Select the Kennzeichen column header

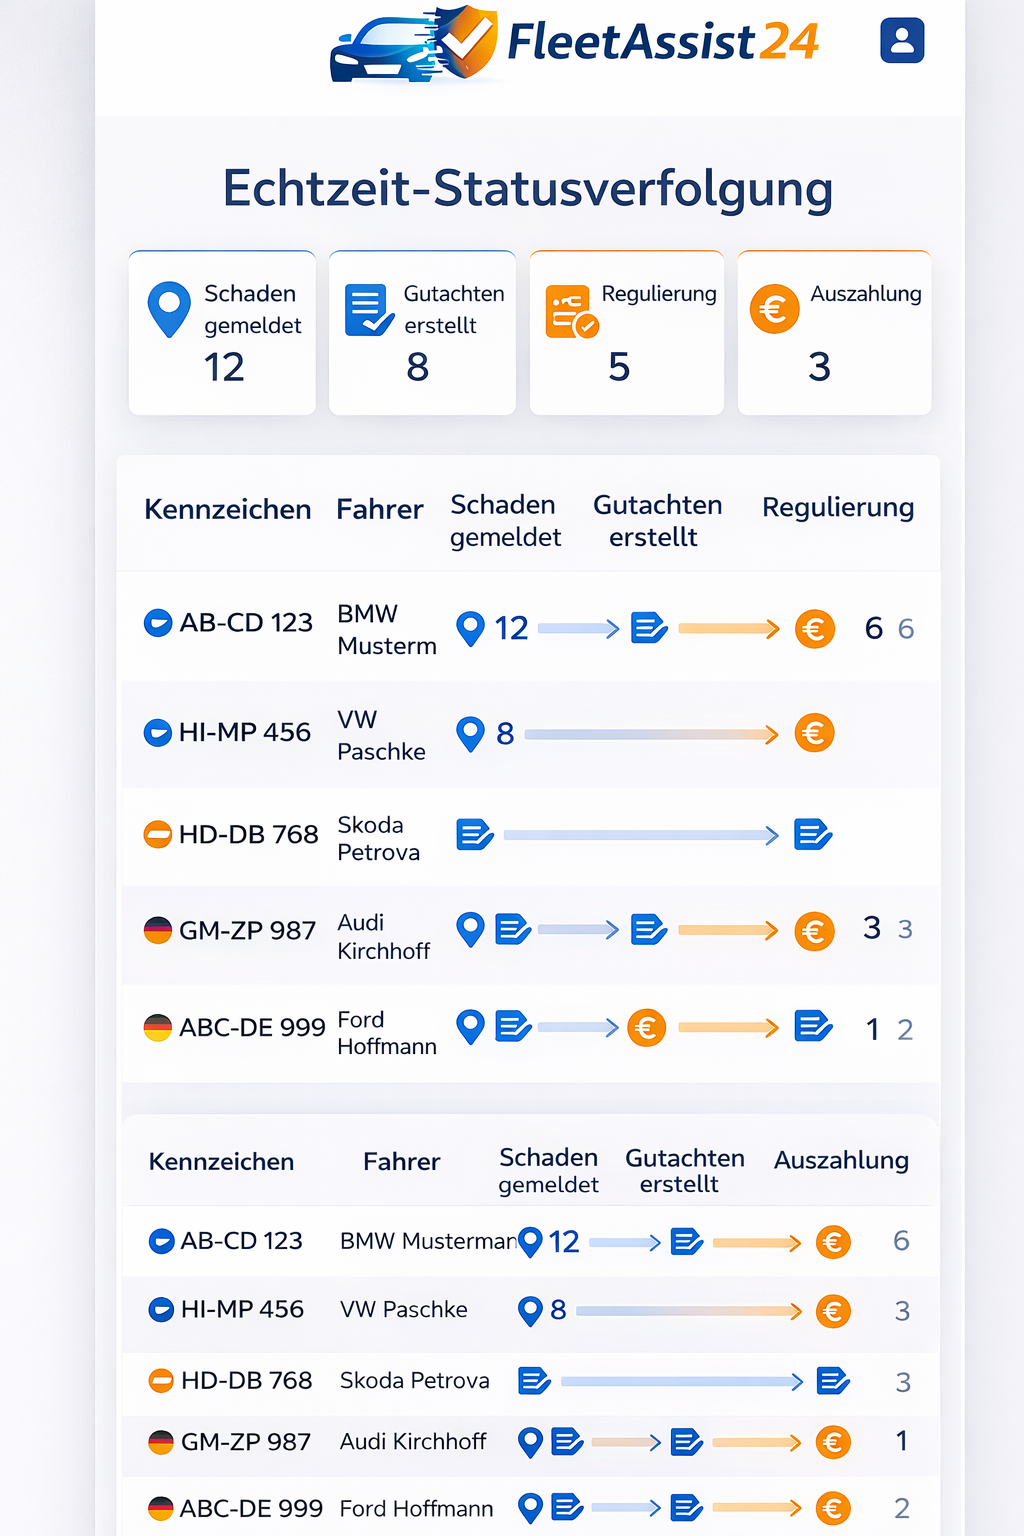tap(227, 510)
